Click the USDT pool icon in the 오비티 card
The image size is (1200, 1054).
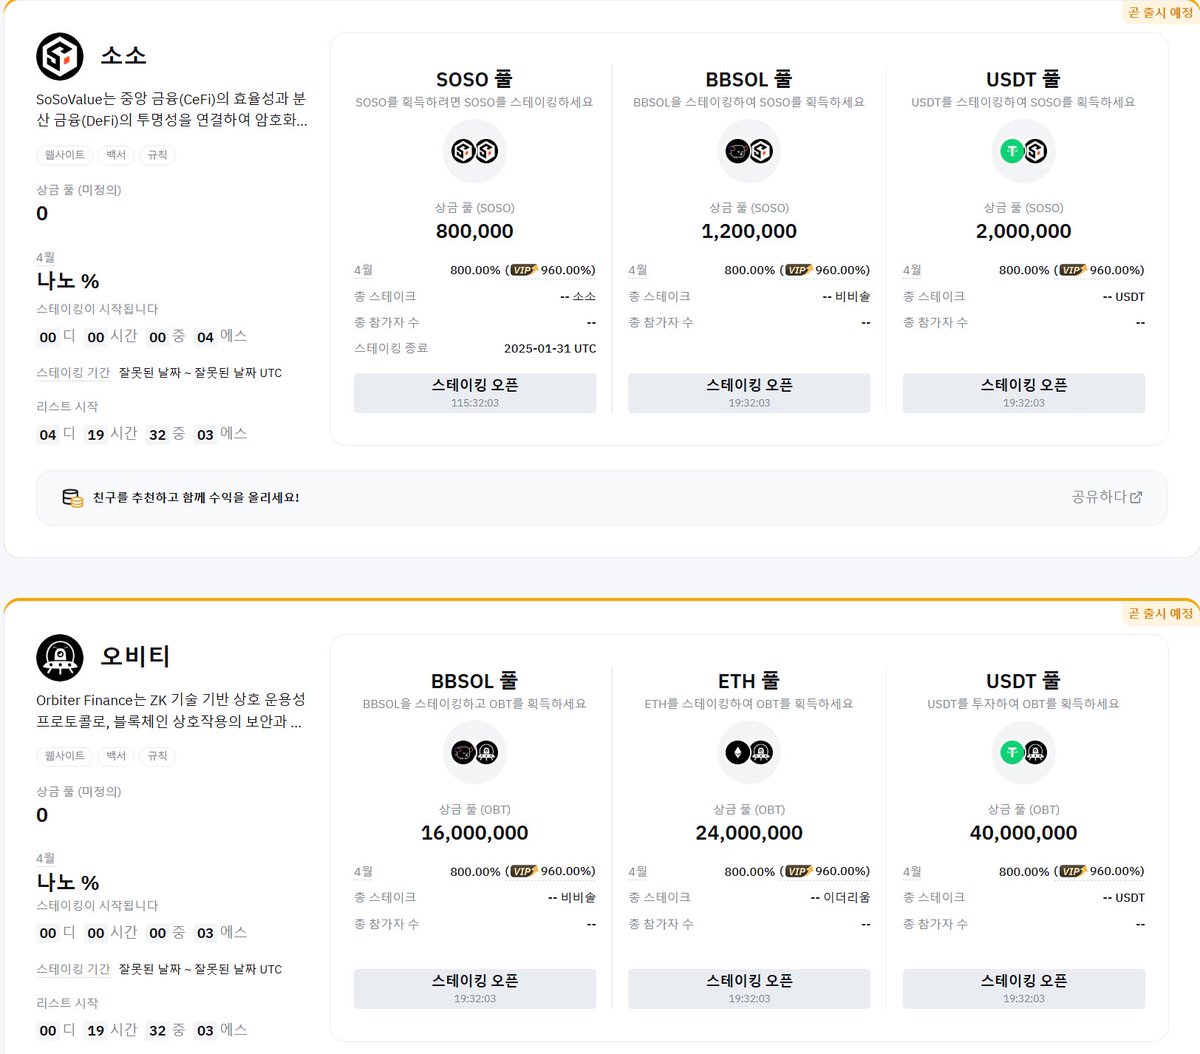1023,752
